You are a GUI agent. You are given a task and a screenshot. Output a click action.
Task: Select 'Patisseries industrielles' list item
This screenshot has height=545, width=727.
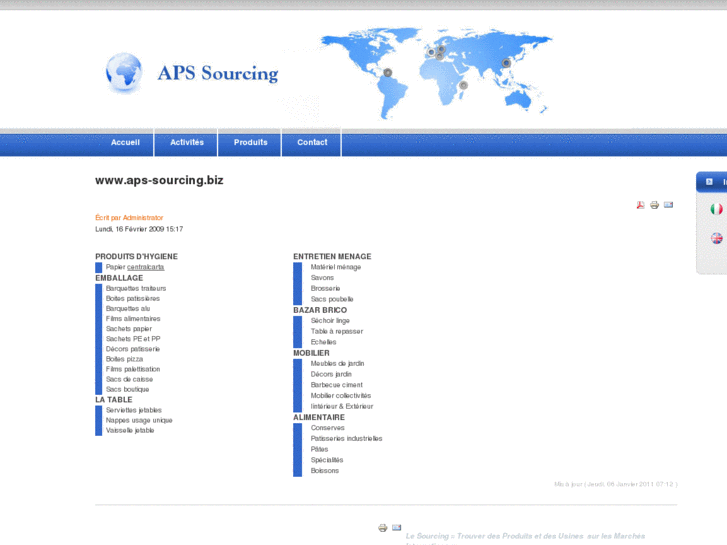coord(346,438)
